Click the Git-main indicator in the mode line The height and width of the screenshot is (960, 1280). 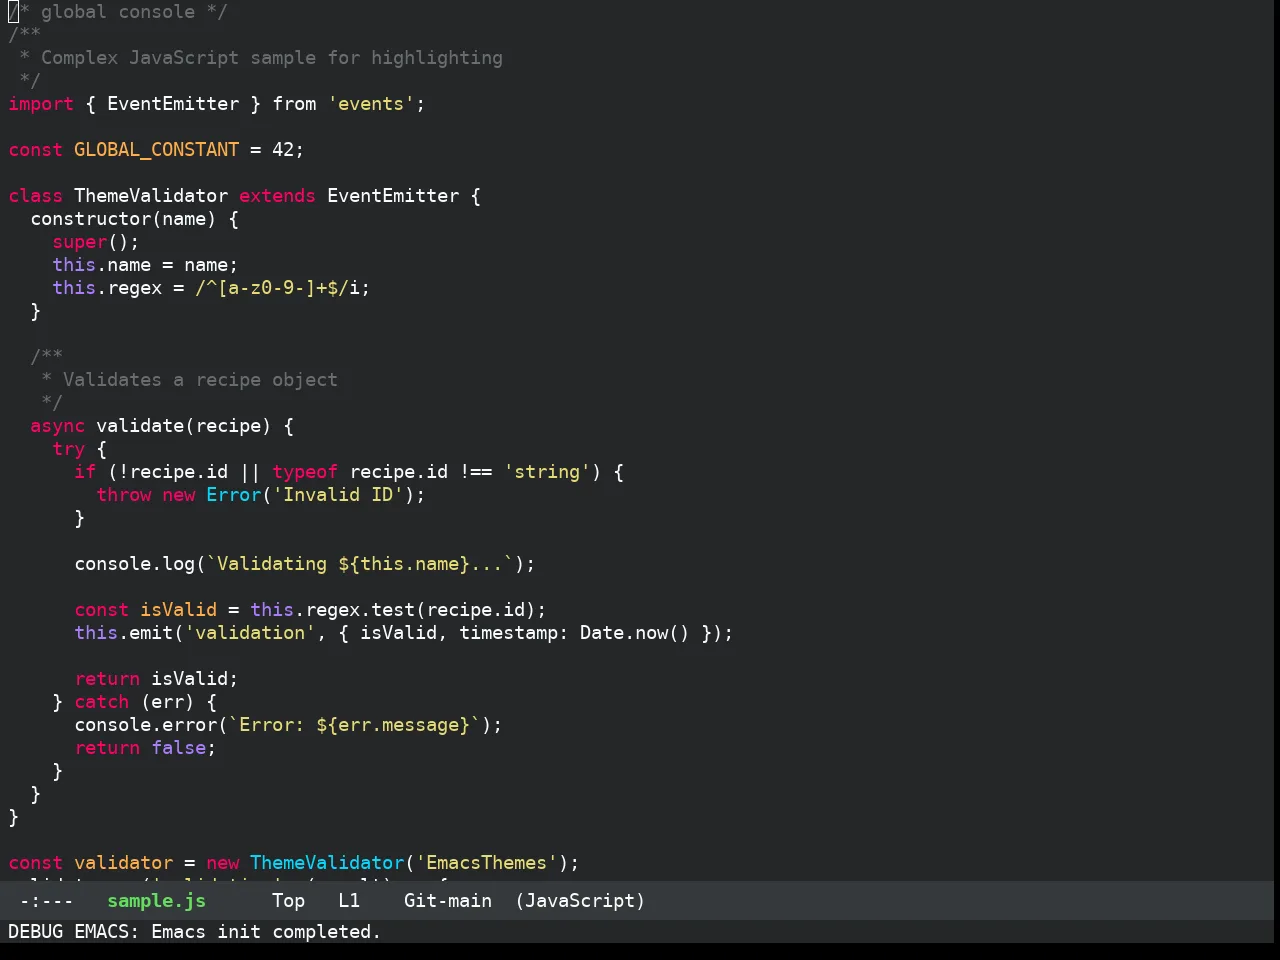pyautogui.click(x=447, y=901)
